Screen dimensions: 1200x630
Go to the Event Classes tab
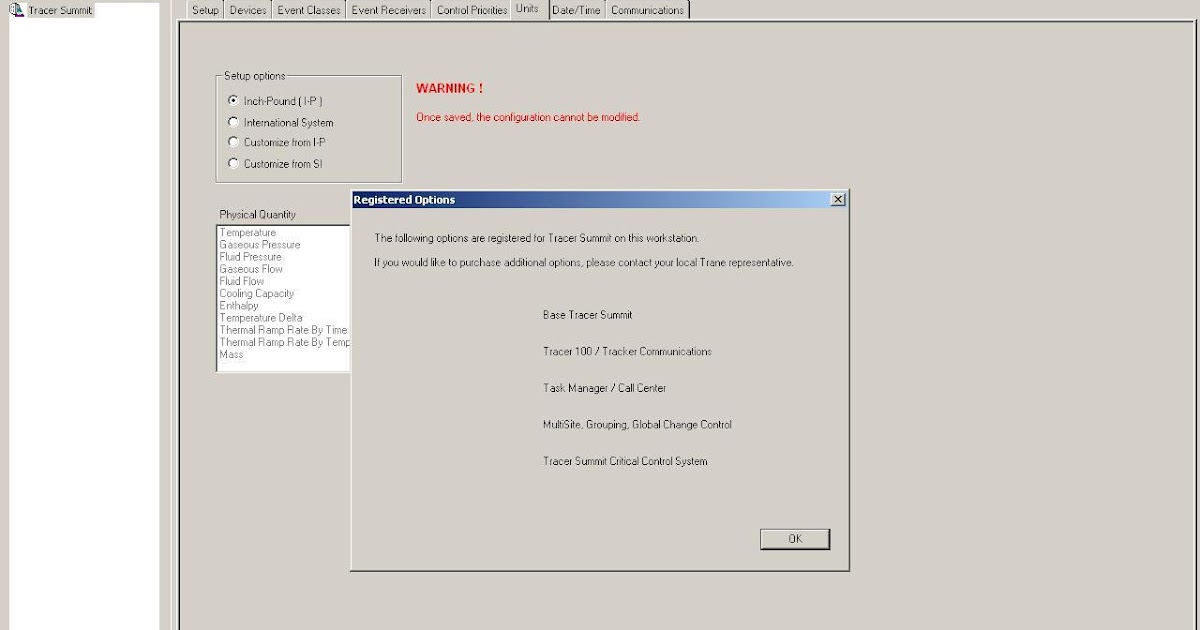(309, 10)
